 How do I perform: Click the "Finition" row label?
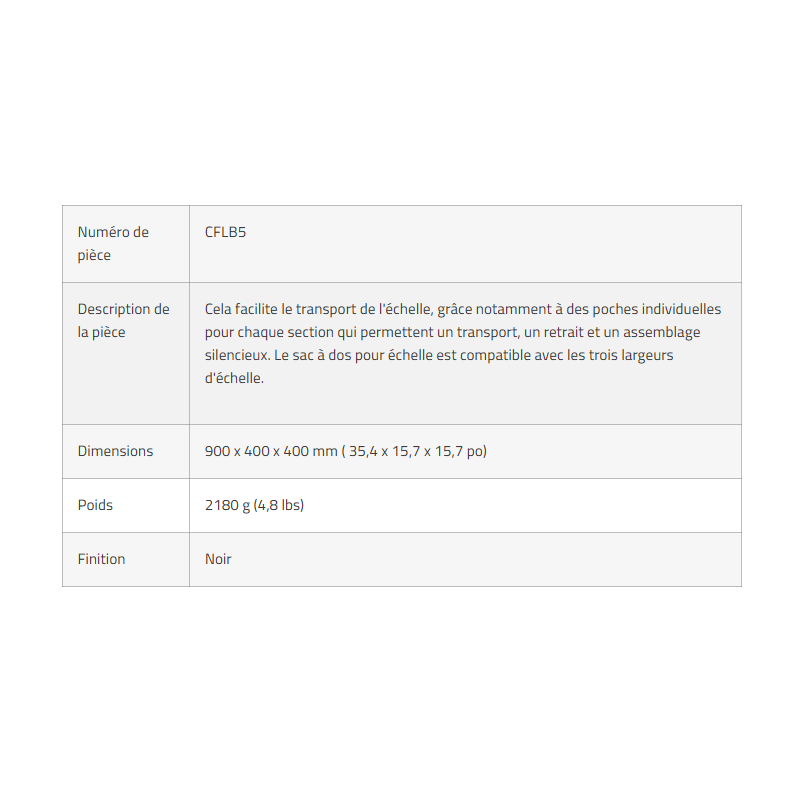point(101,559)
